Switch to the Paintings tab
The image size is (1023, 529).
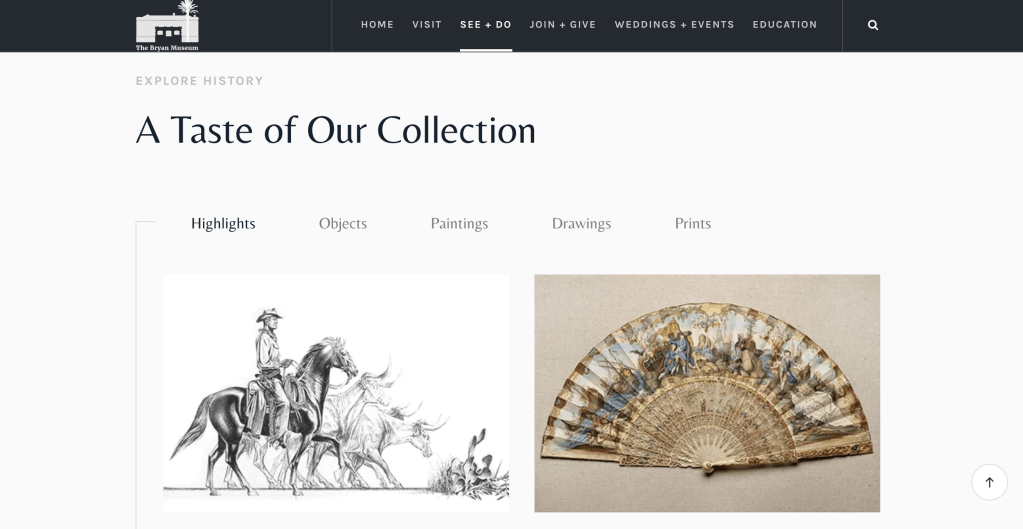(x=459, y=224)
